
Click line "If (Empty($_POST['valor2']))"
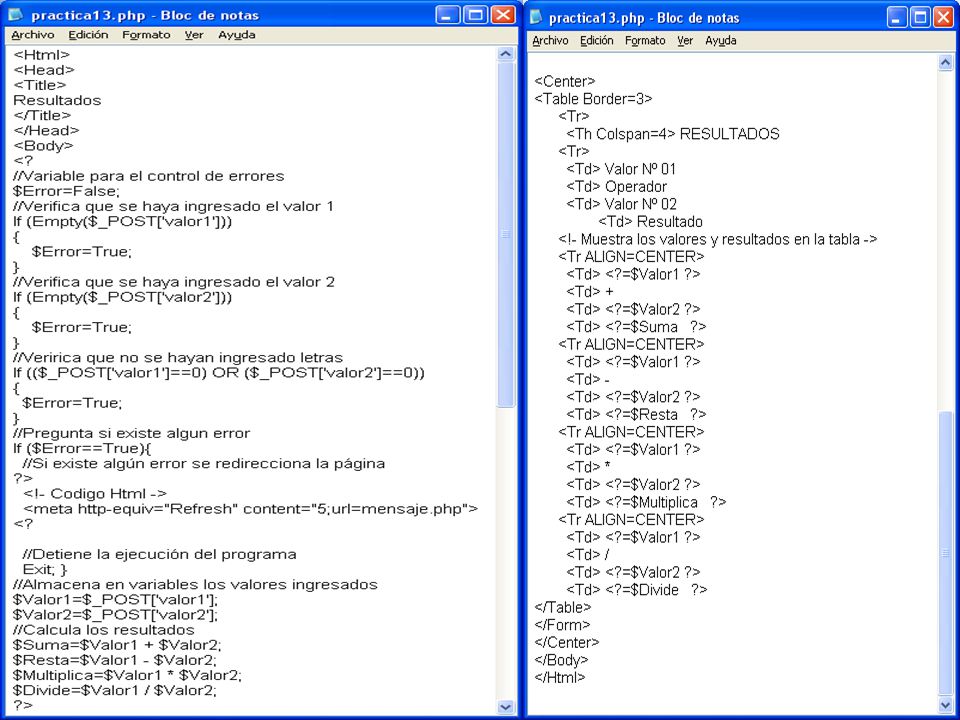pyautogui.click(x=122, y=297)
